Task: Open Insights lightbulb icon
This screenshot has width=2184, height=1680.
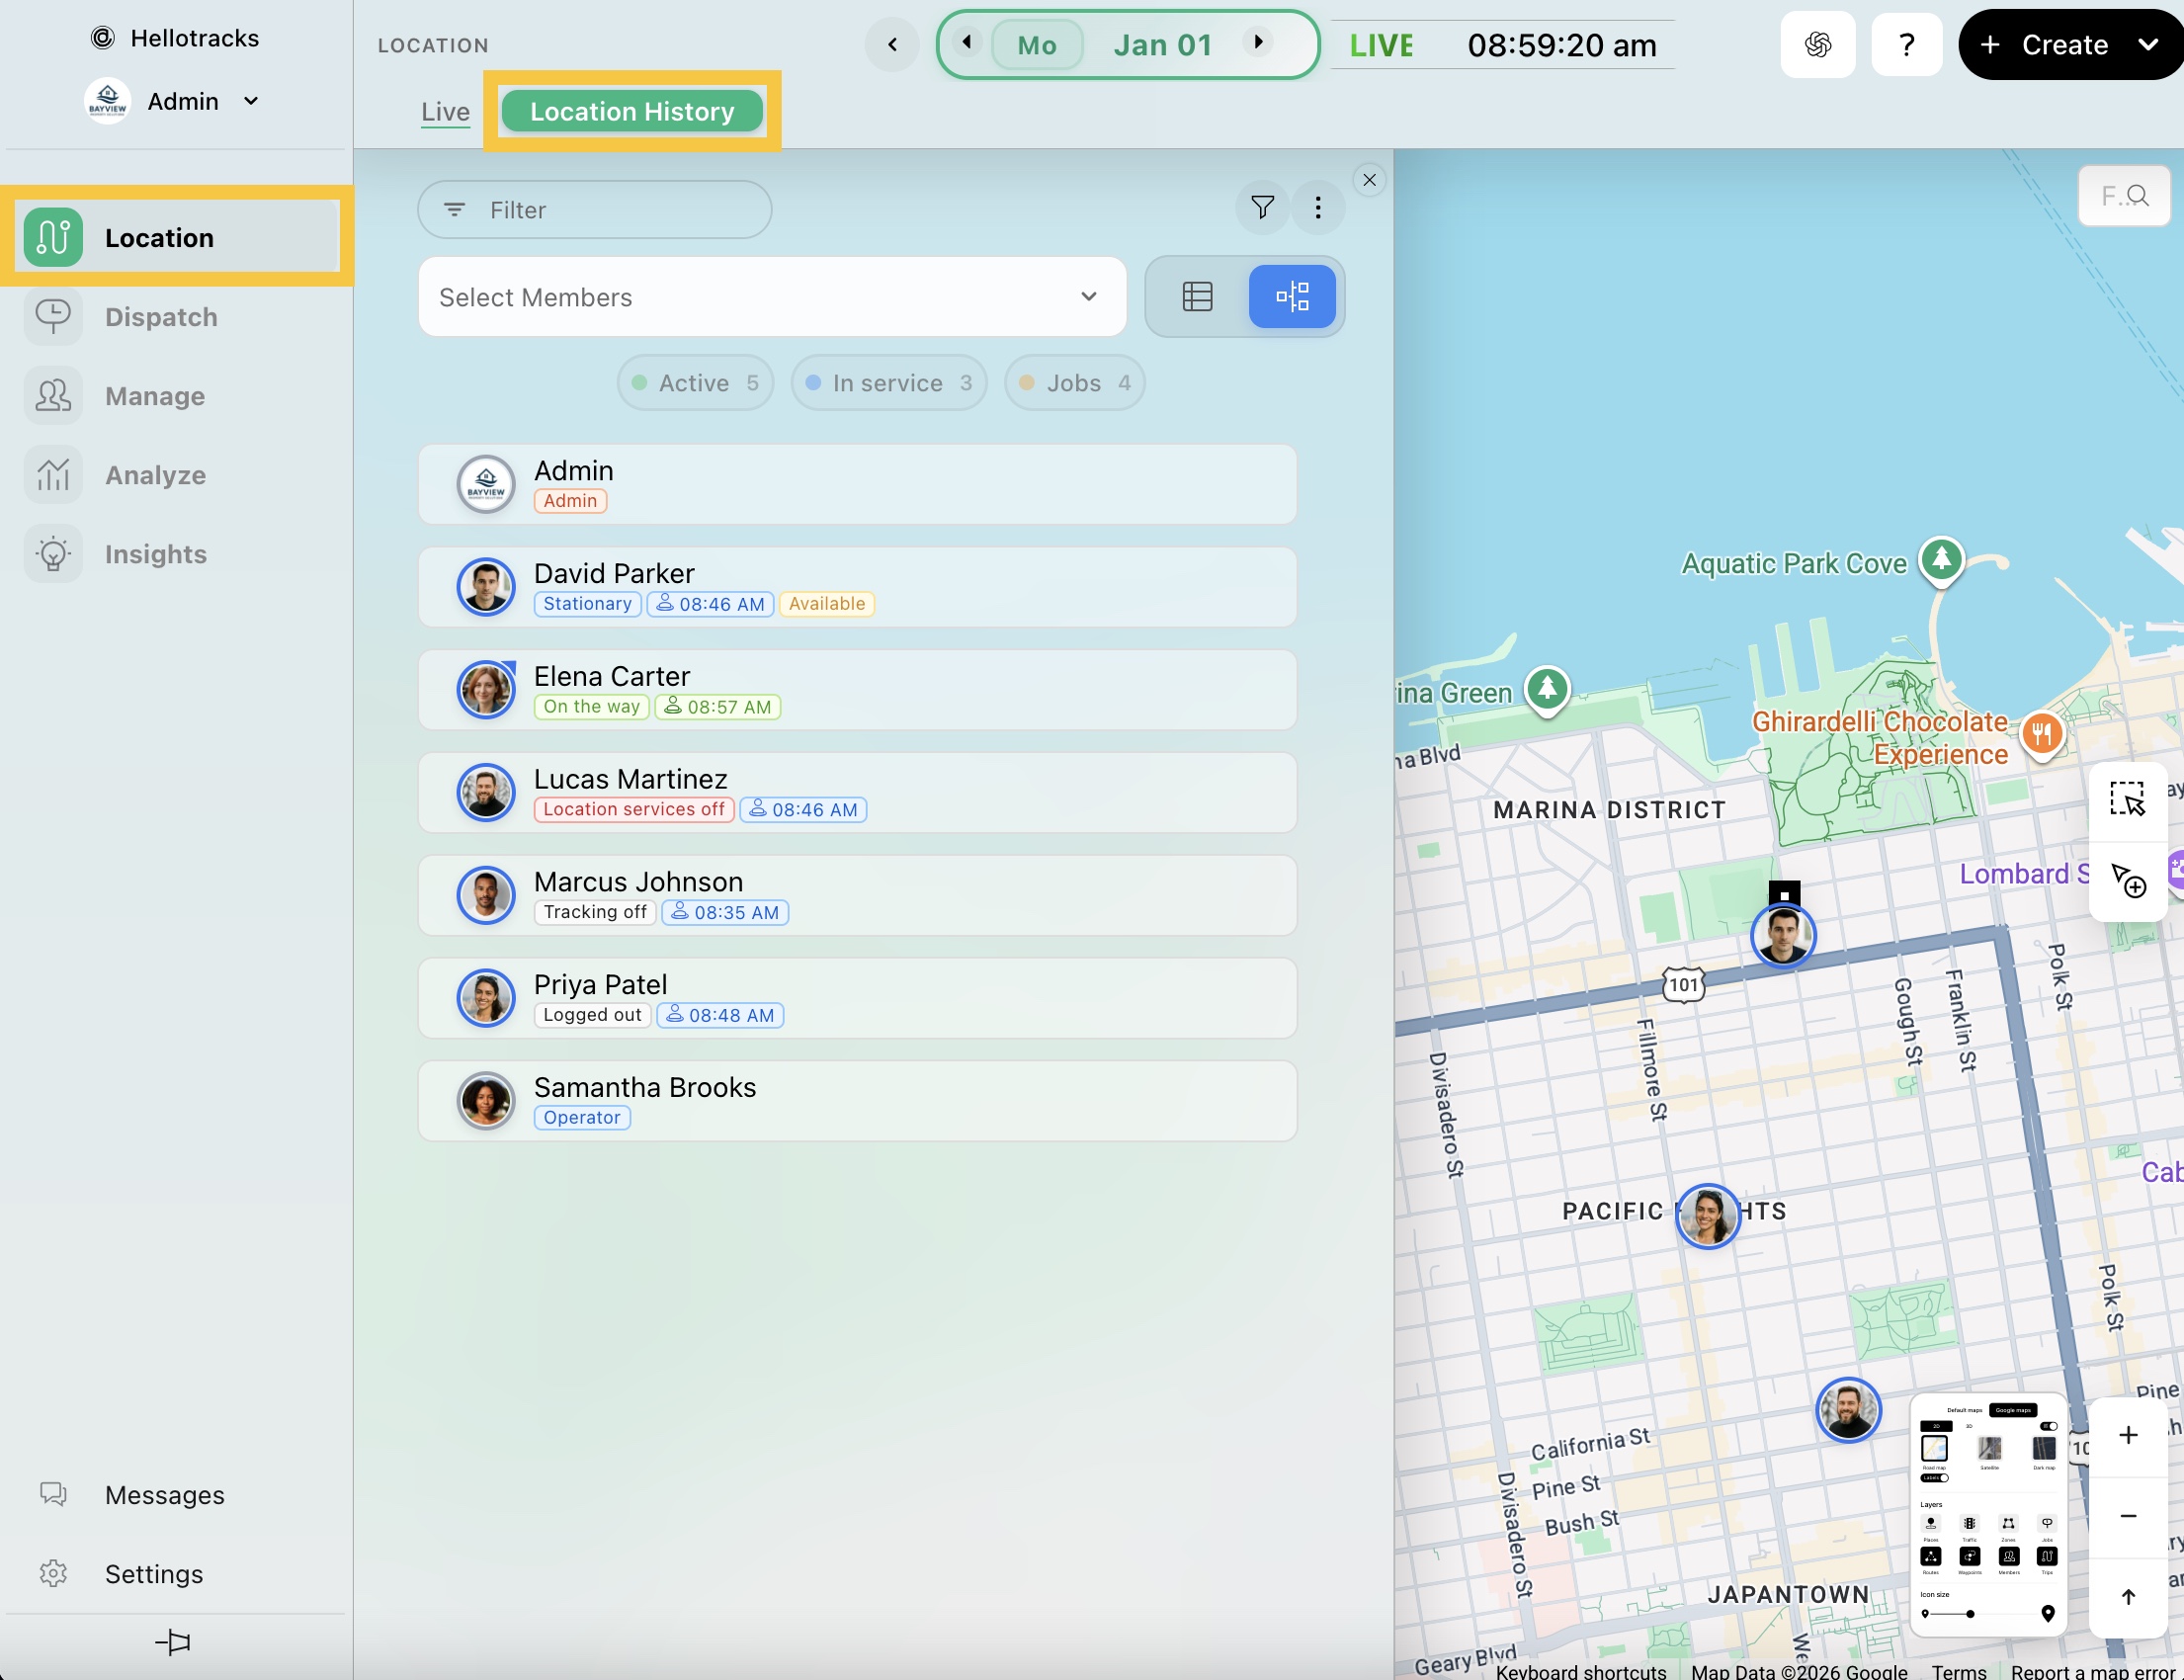Action: coord(53,554)
